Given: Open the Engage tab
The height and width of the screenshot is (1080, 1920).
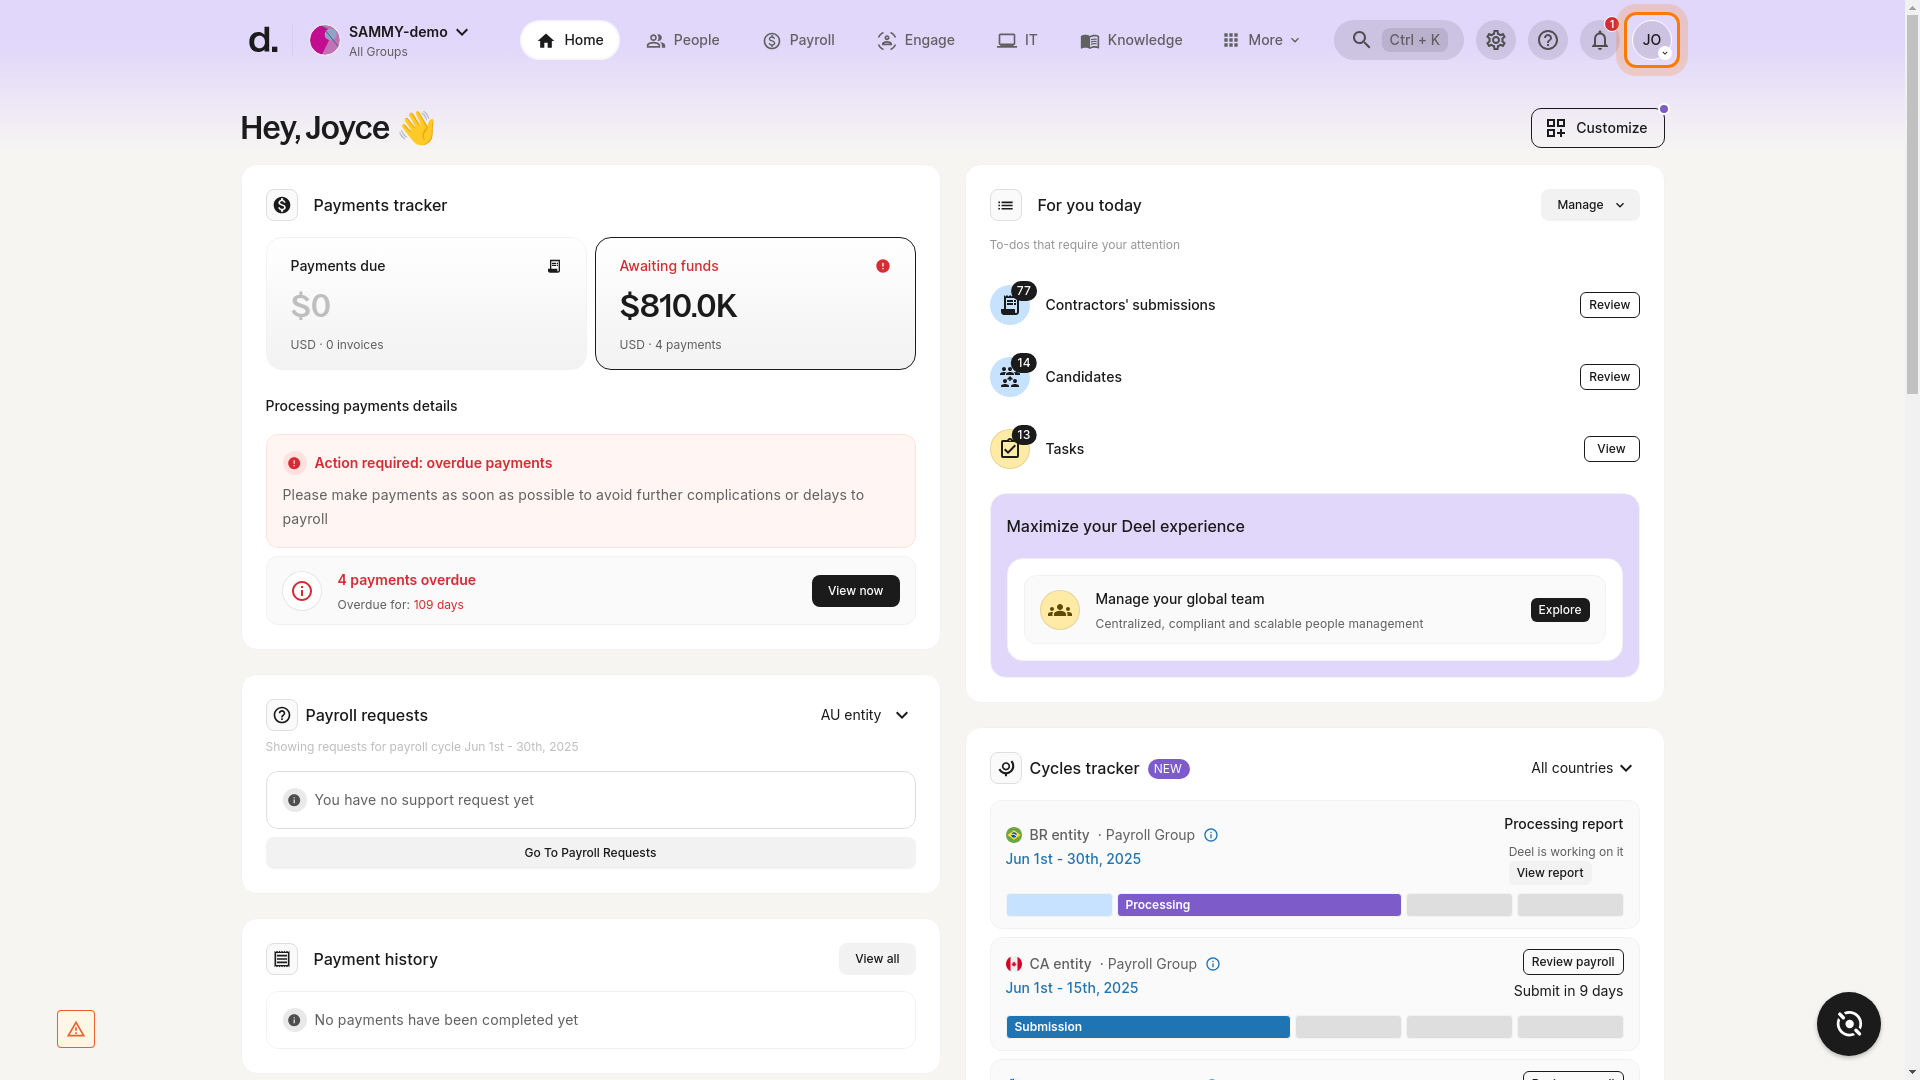Looking at the screenshot, I should pos(916,40).
